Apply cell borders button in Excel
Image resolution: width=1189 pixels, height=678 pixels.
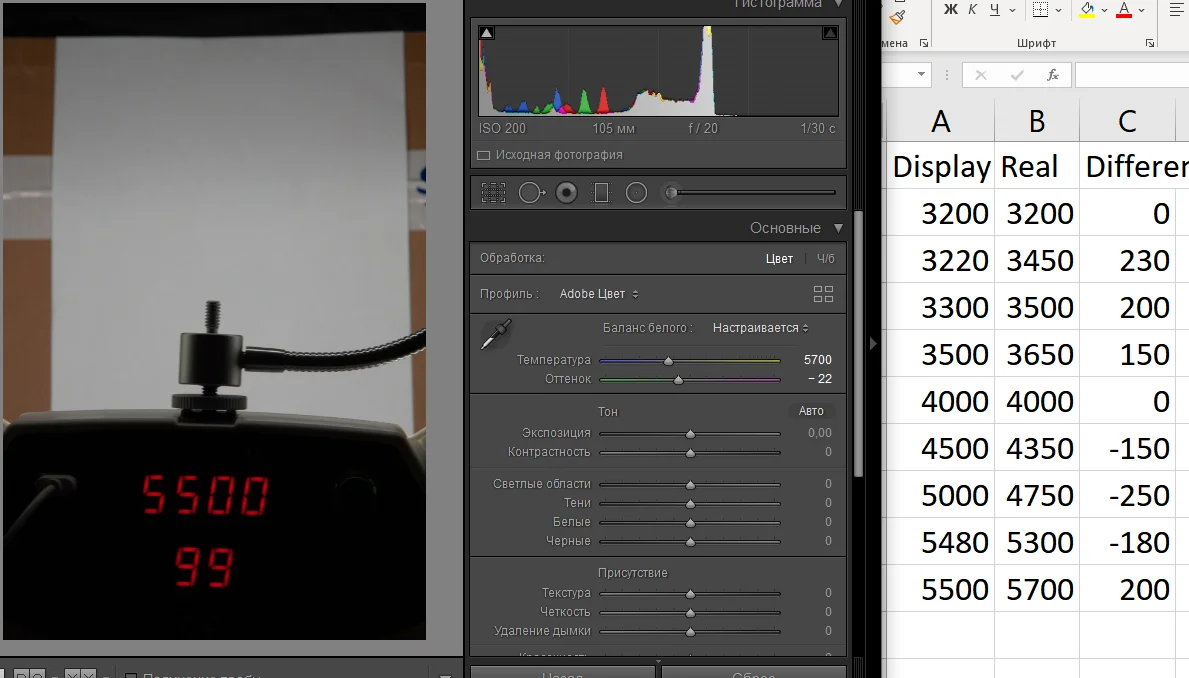coord(1040,10)
